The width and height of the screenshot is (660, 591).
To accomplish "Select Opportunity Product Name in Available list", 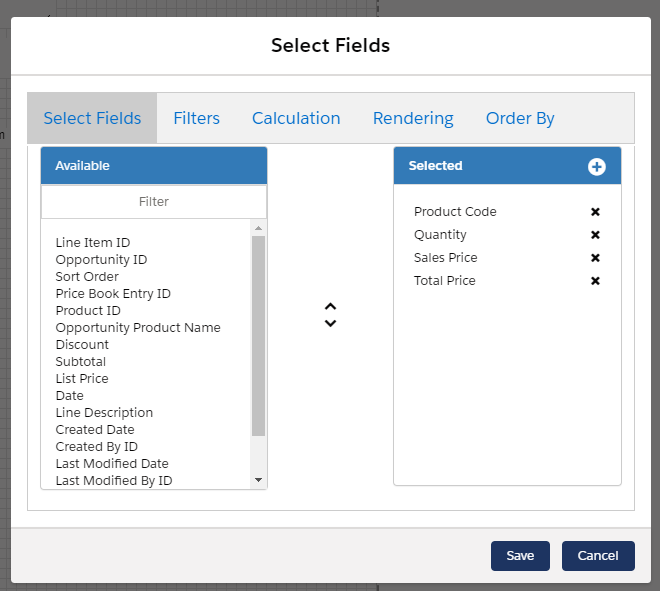I will point(138,327).
